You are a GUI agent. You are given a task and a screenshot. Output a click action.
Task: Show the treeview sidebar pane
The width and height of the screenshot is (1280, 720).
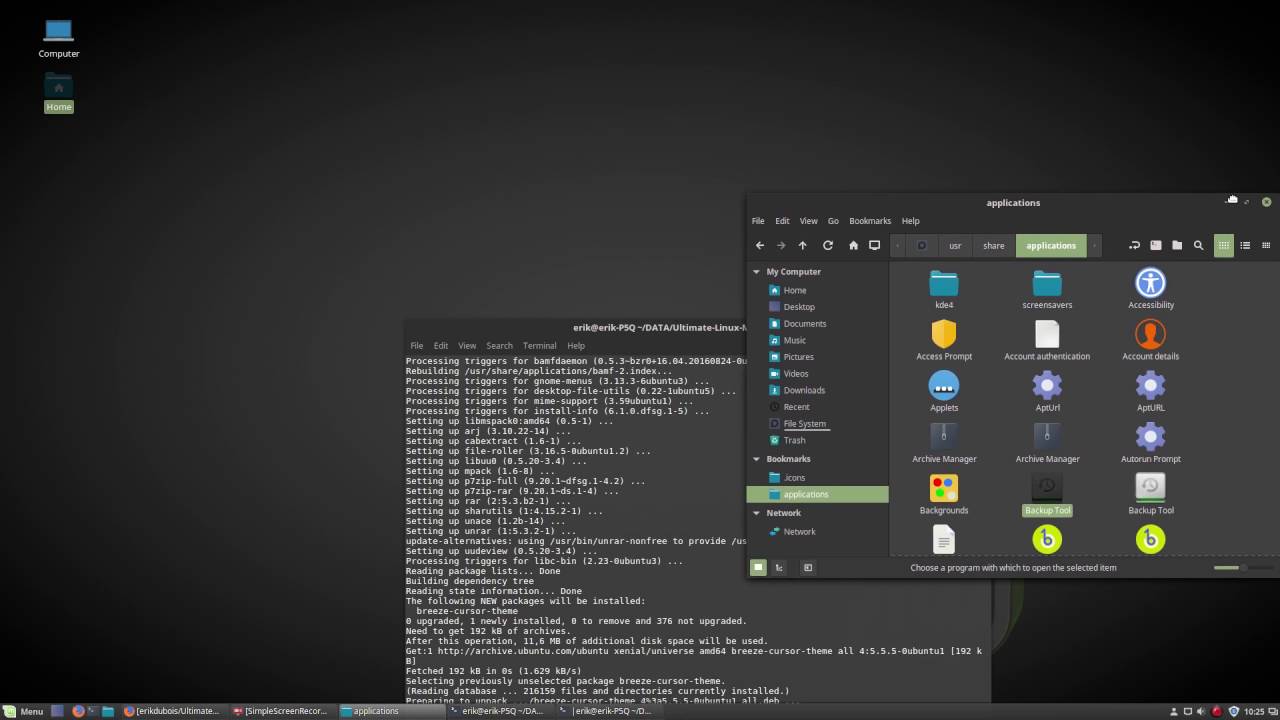779,568
